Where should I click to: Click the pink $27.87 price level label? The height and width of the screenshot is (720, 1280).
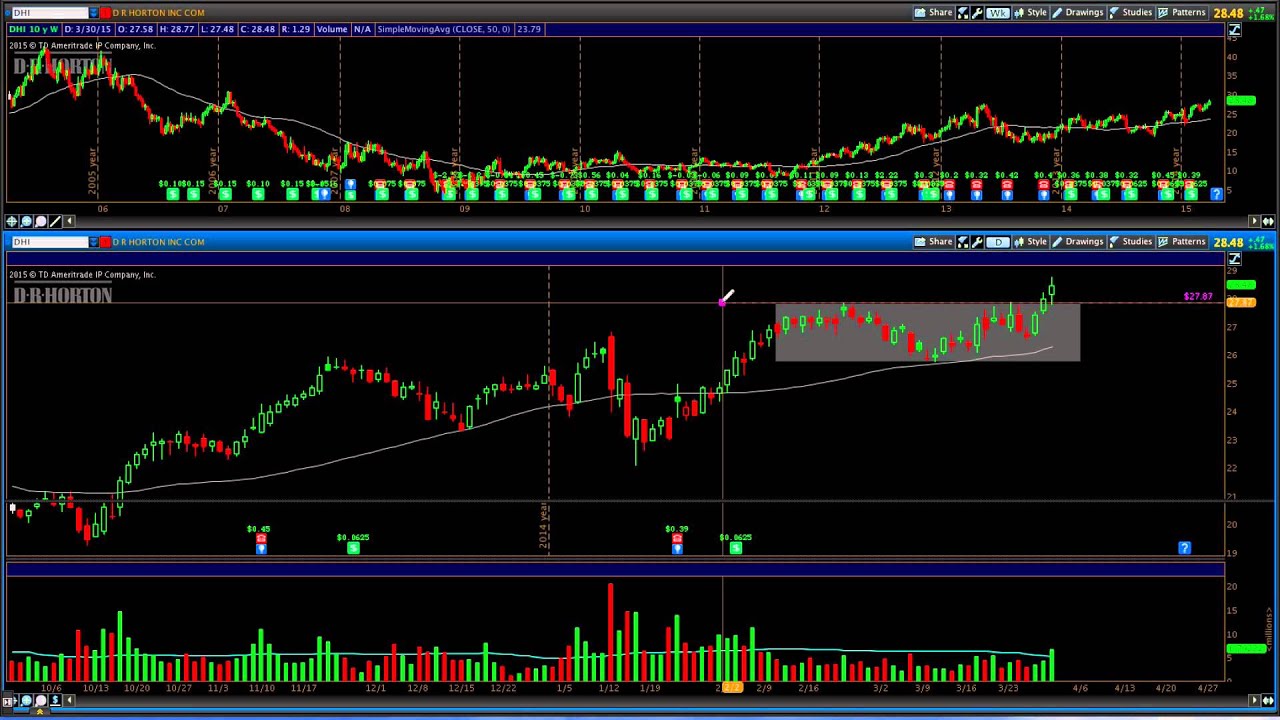1197,297
